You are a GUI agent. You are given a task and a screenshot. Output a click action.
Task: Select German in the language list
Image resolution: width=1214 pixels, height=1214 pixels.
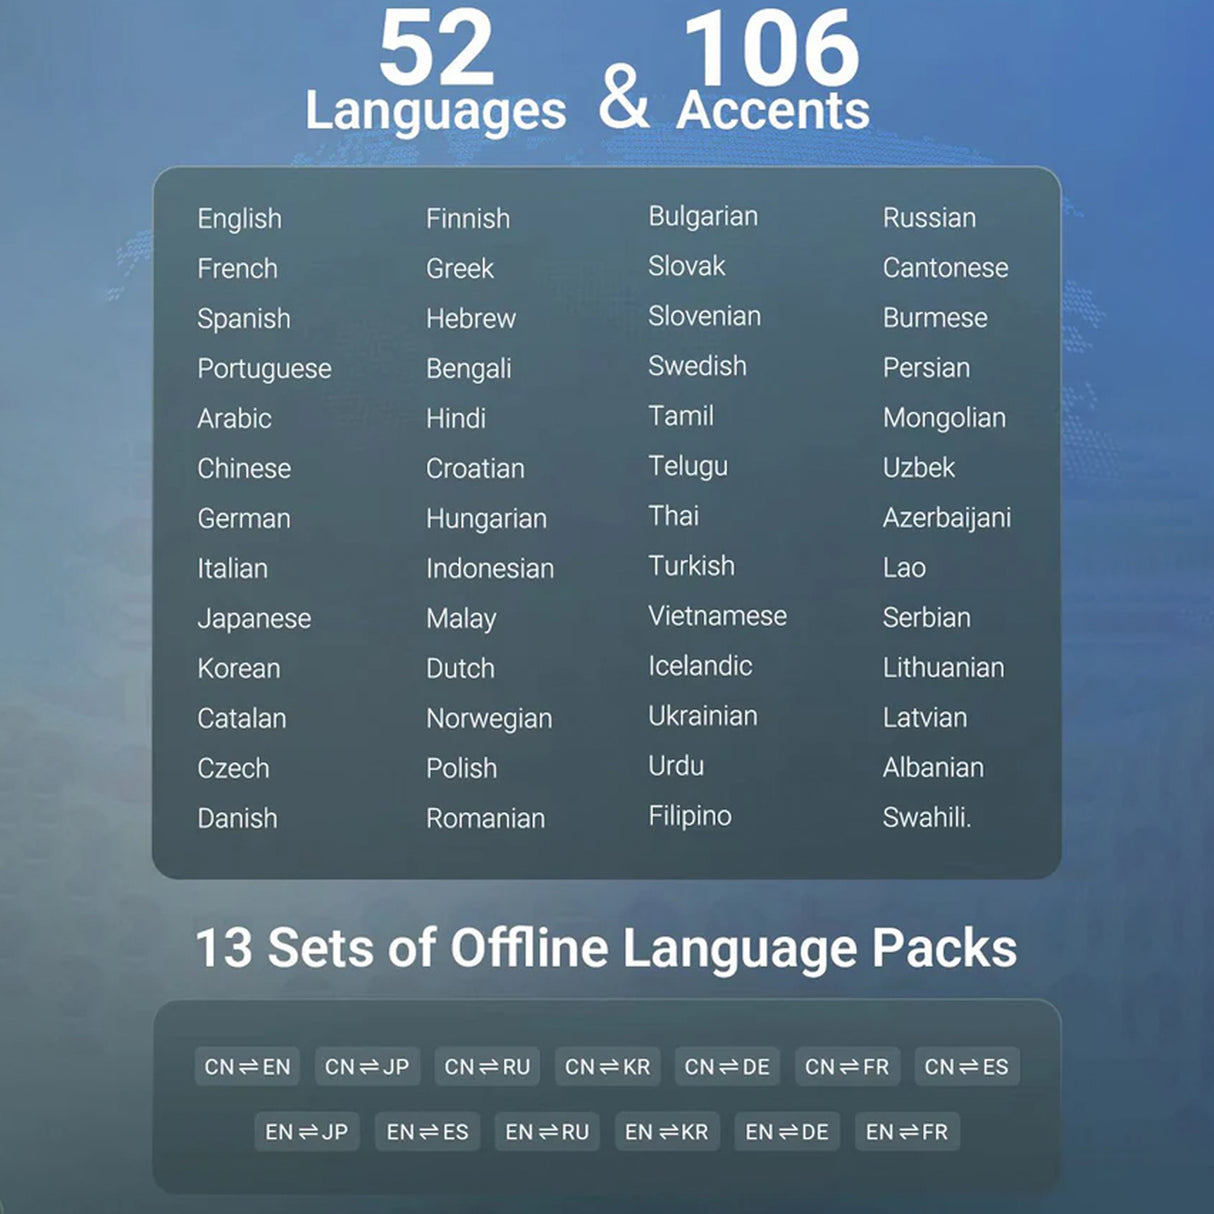click(244, 518)
